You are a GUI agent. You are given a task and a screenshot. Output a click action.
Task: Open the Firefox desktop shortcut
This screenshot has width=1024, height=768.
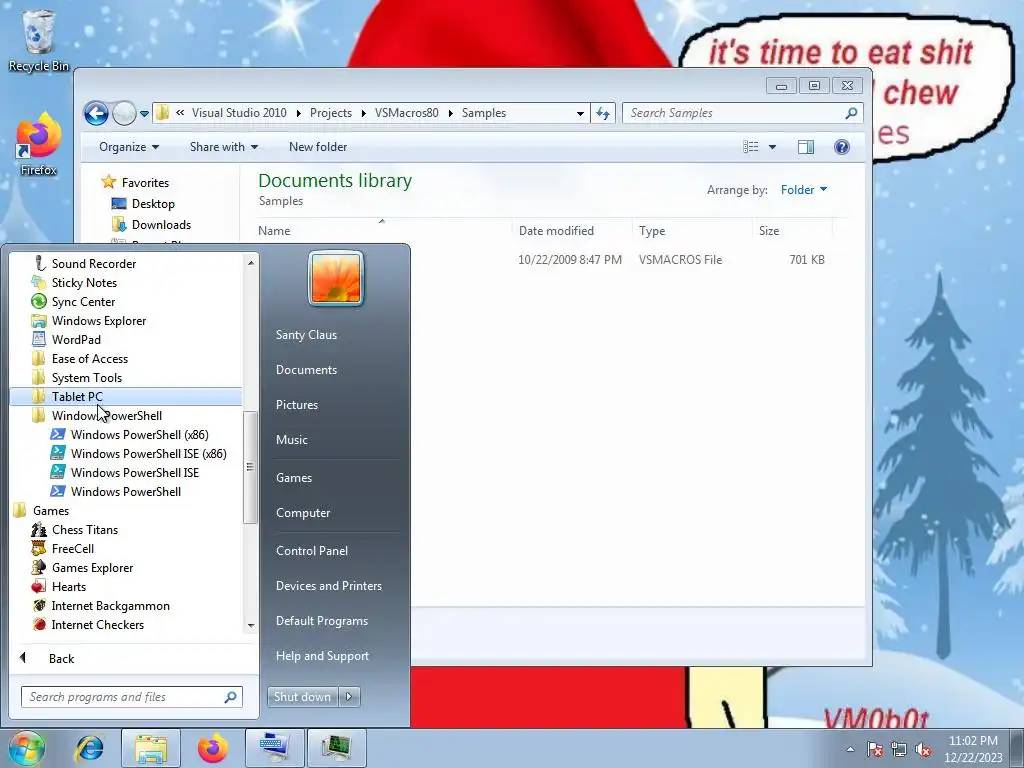point(38,145)
